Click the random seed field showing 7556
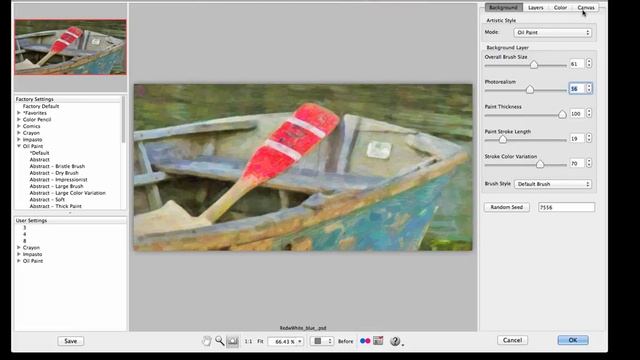640x360 pixels. (566, 207)
